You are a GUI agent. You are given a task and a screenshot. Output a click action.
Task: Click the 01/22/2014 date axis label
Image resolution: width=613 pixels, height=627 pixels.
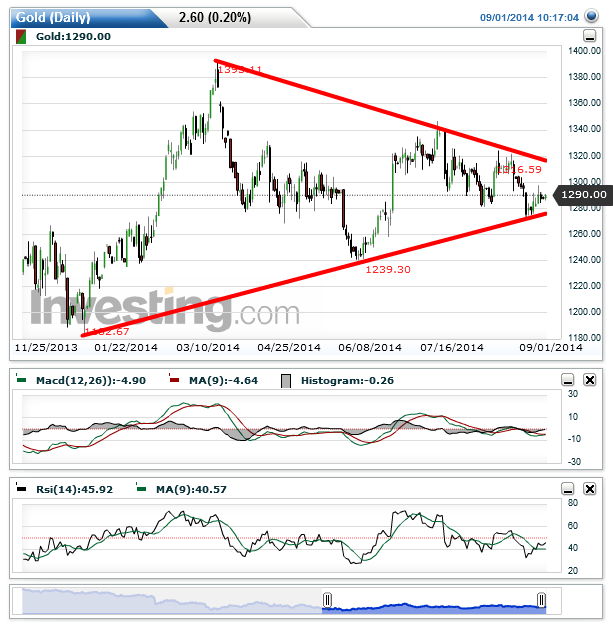(x=126, y=347)
